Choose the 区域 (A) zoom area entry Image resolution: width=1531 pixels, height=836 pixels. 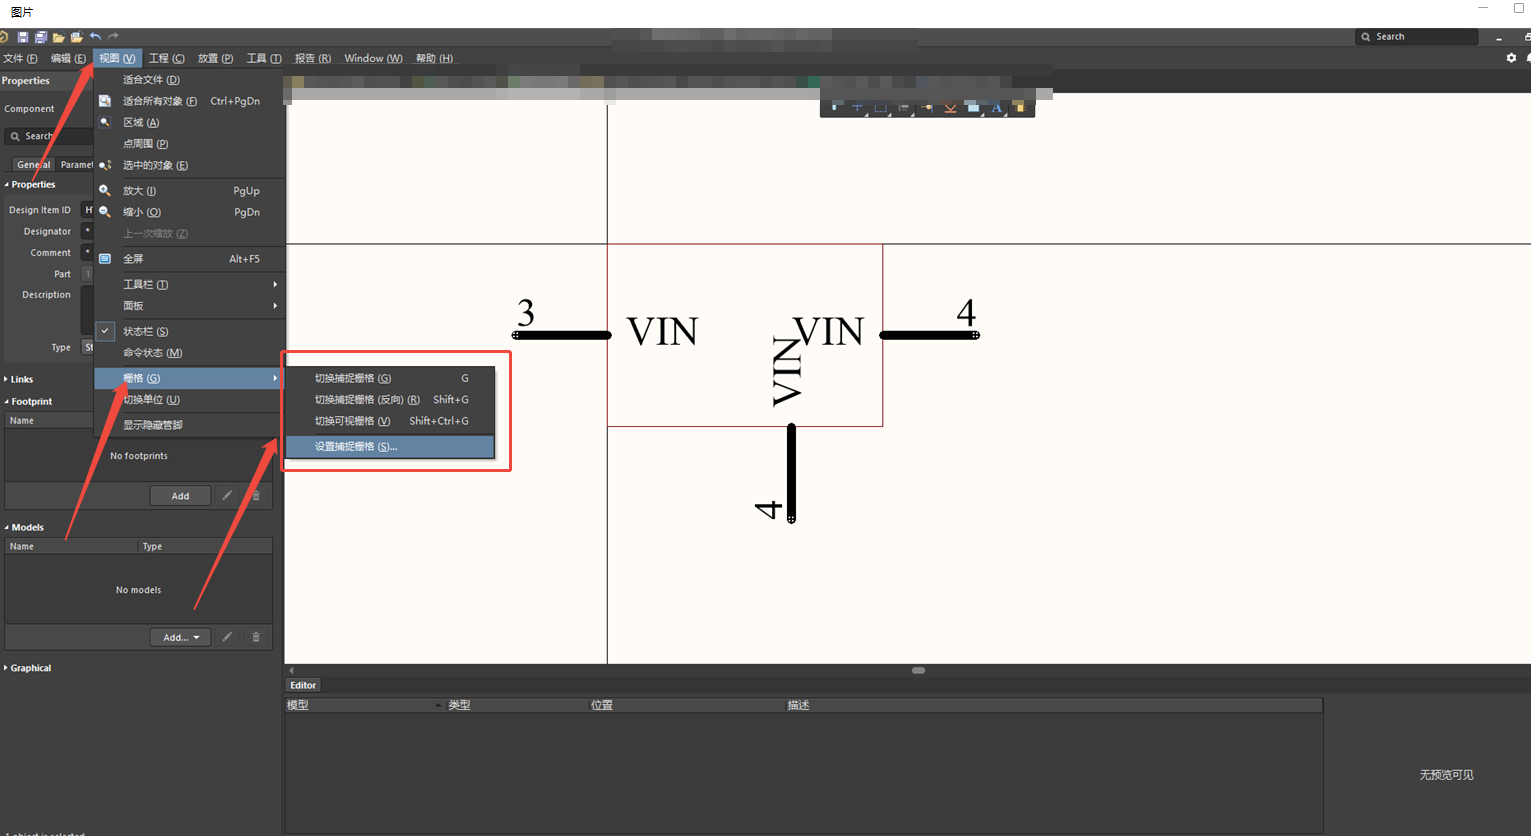coord(190,122)
